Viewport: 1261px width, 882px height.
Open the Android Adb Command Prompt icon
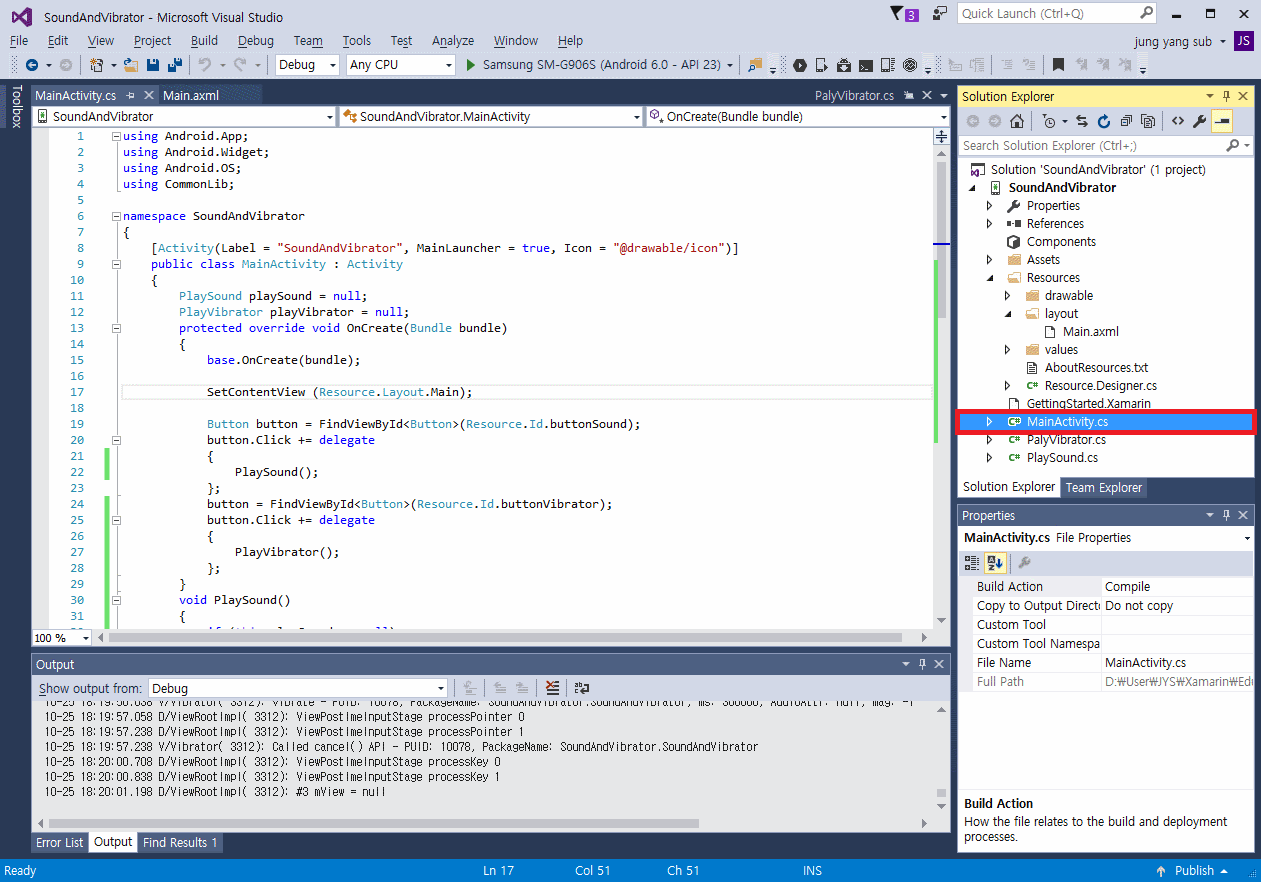tap(865, 65)
